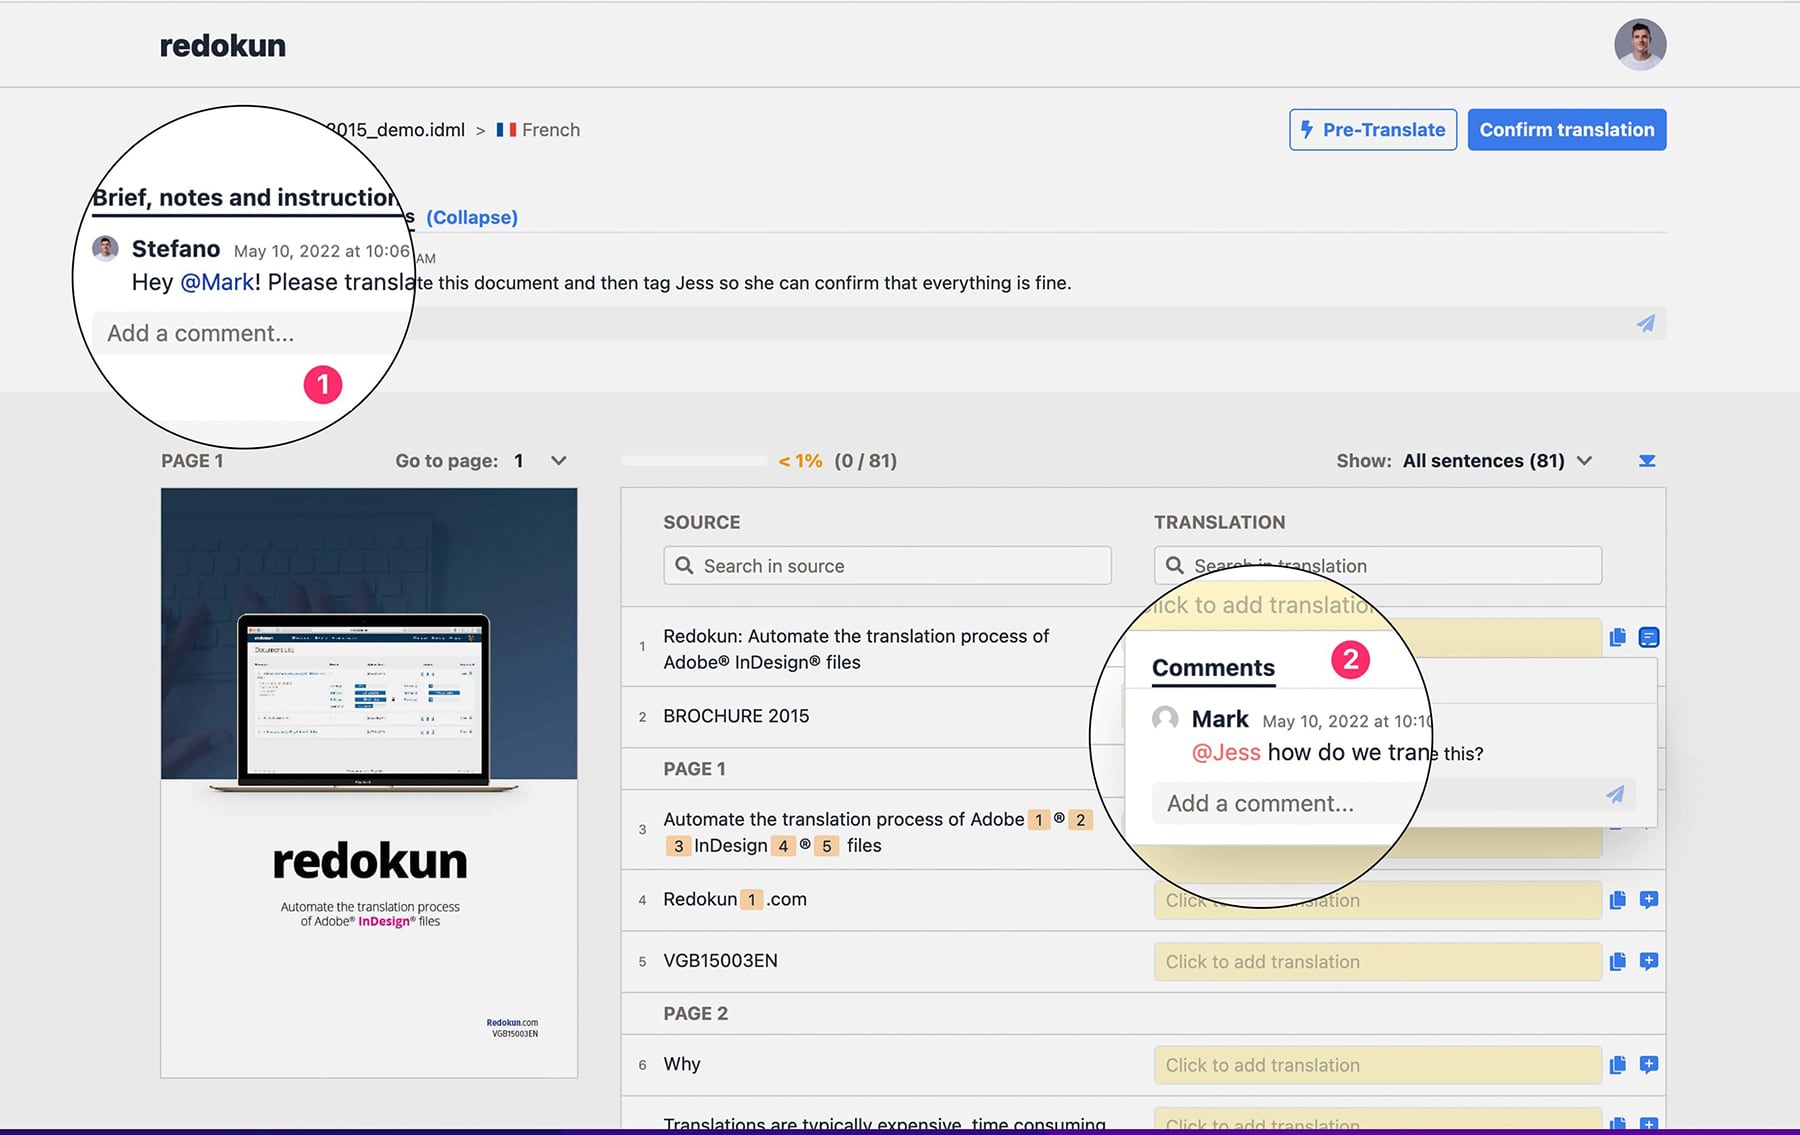
Task: Open the filled comment icon on sentence 1
Action: click(x=1647, y=636)
